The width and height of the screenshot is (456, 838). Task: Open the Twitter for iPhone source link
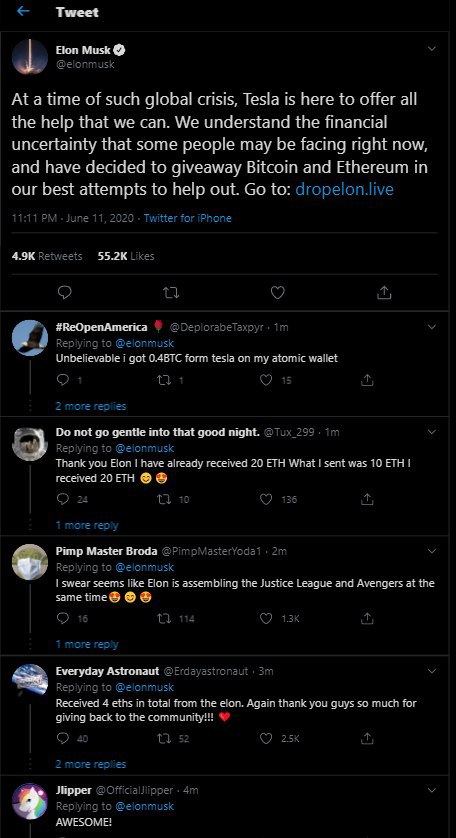tap(188, 218)
